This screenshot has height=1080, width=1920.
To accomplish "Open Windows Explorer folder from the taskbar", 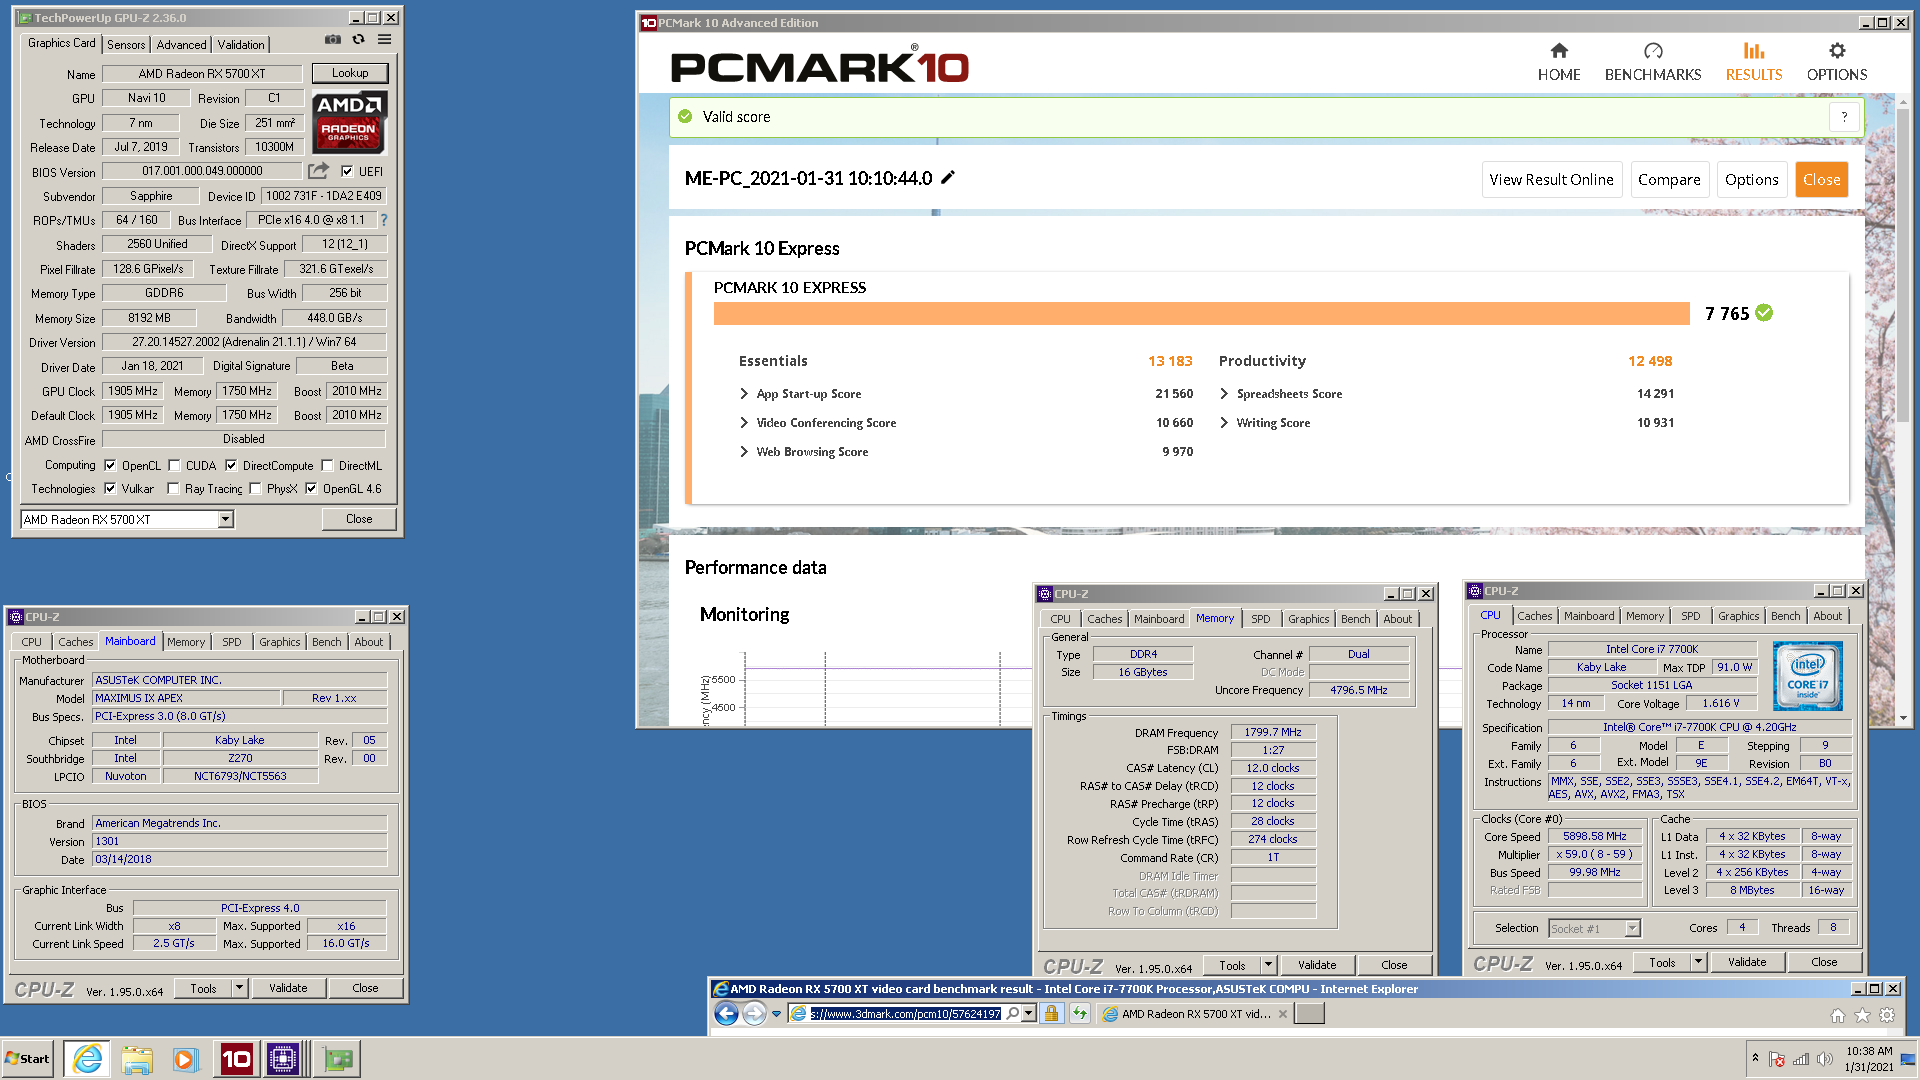I will click(137, 1059).
